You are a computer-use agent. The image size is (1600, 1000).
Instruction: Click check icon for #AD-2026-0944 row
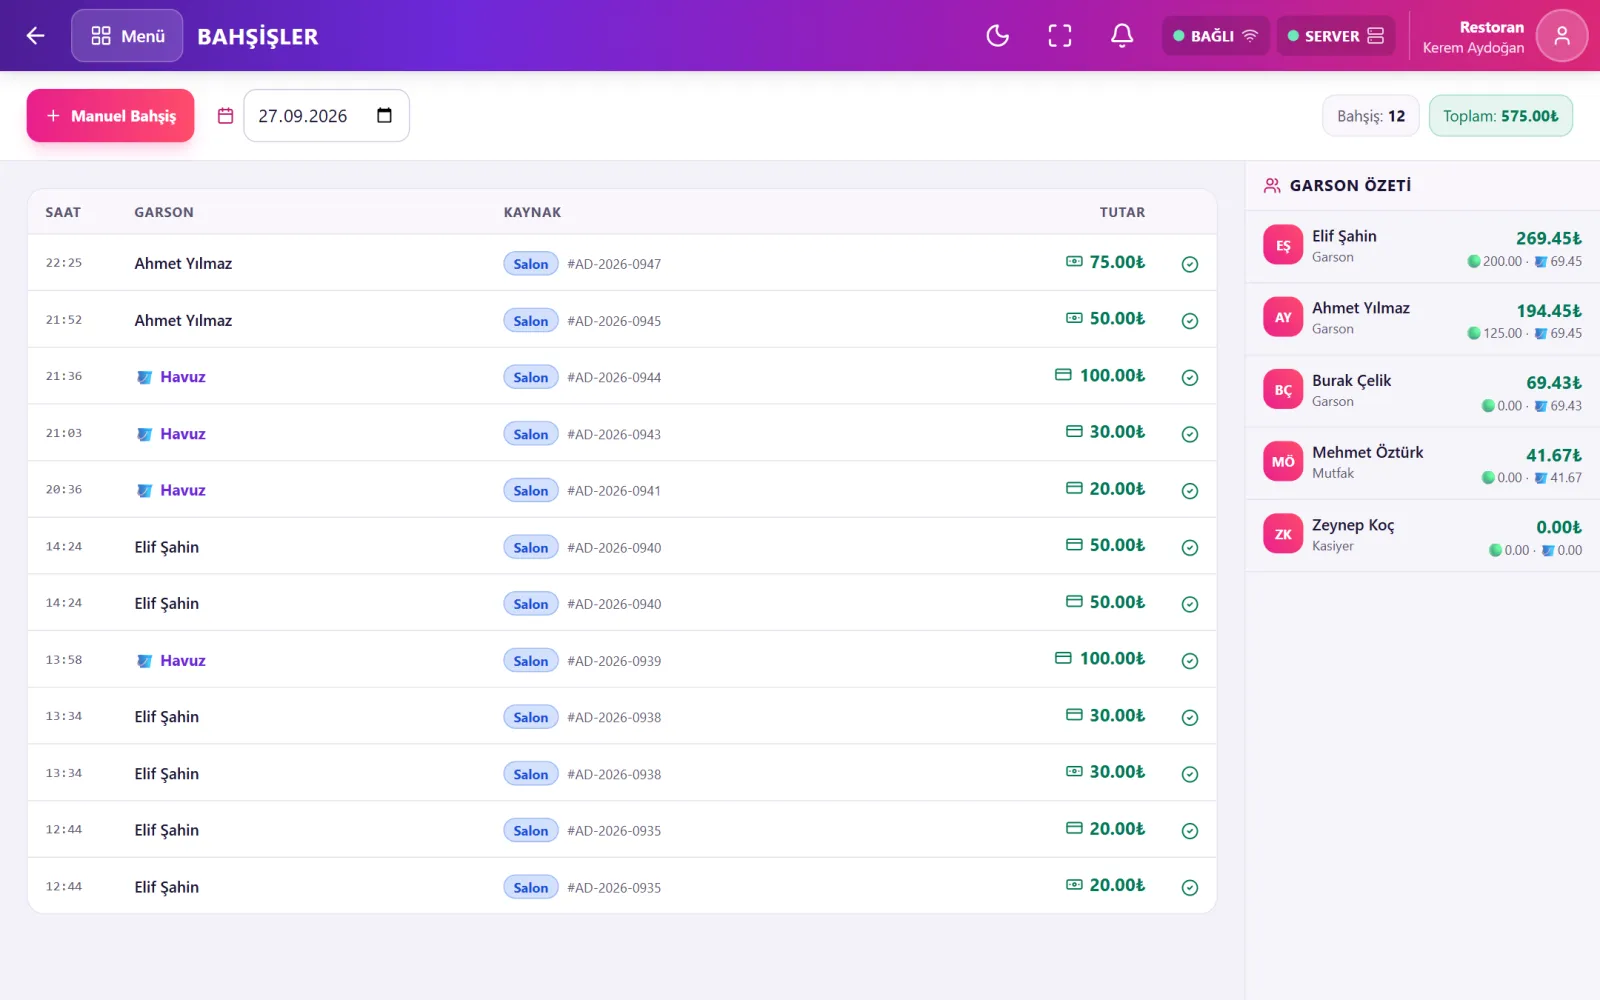click(x=1190, y=377)
